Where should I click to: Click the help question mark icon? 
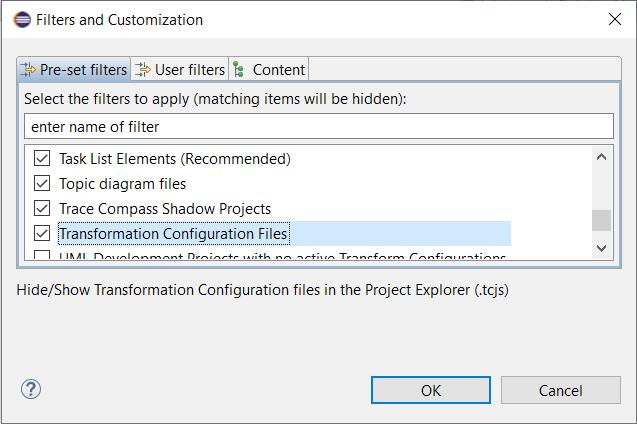31,389
